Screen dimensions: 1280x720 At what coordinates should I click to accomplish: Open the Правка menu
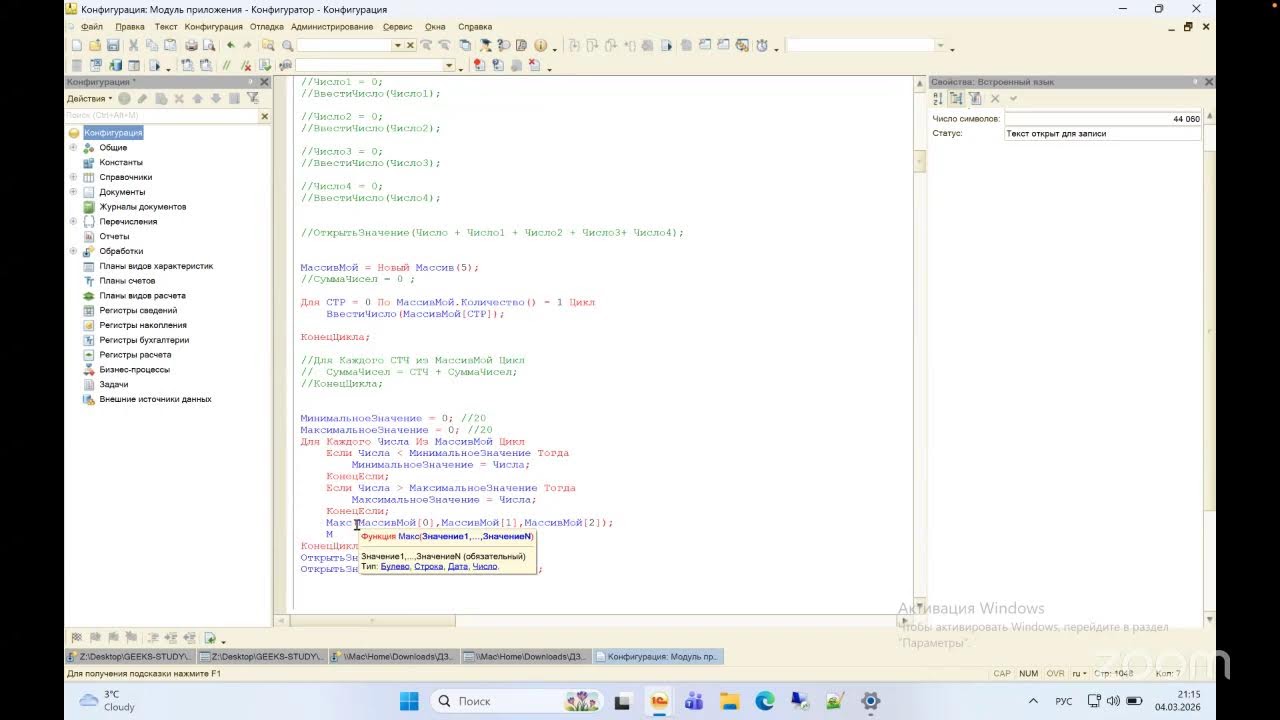(x=129, y=27)
